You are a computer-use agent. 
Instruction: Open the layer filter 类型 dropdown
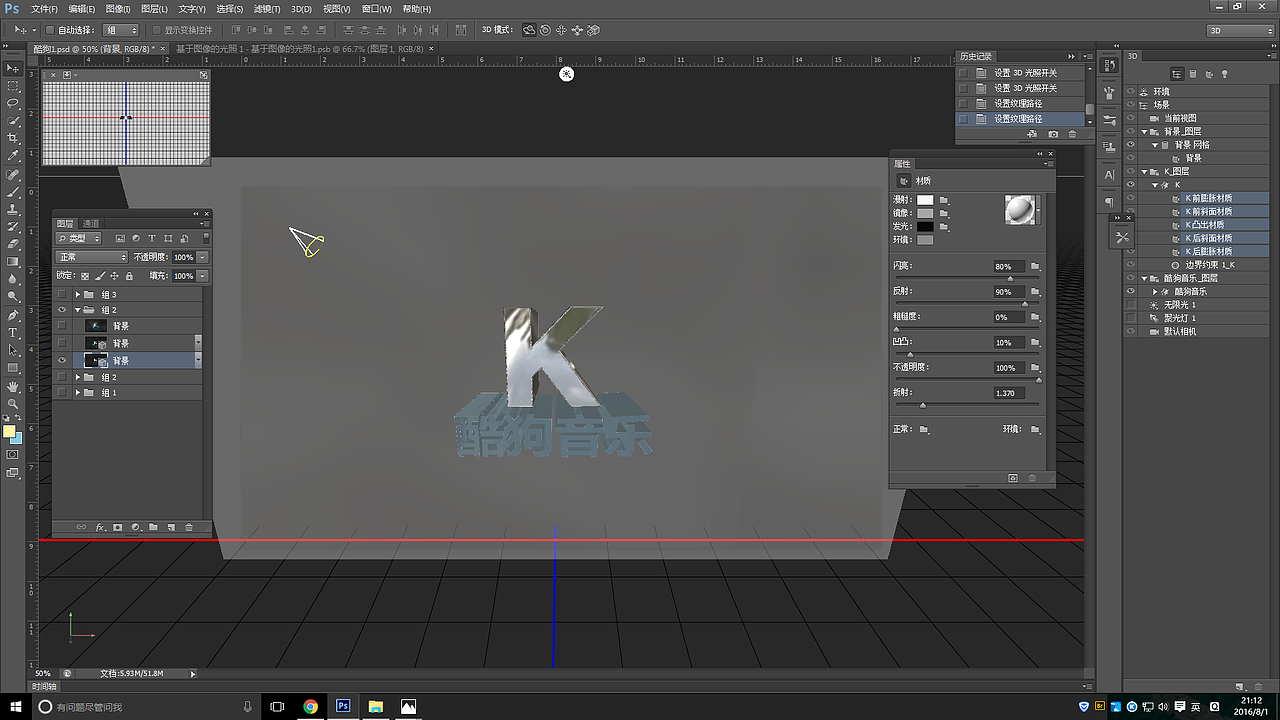pyautogui.click(x=79, y=238)
